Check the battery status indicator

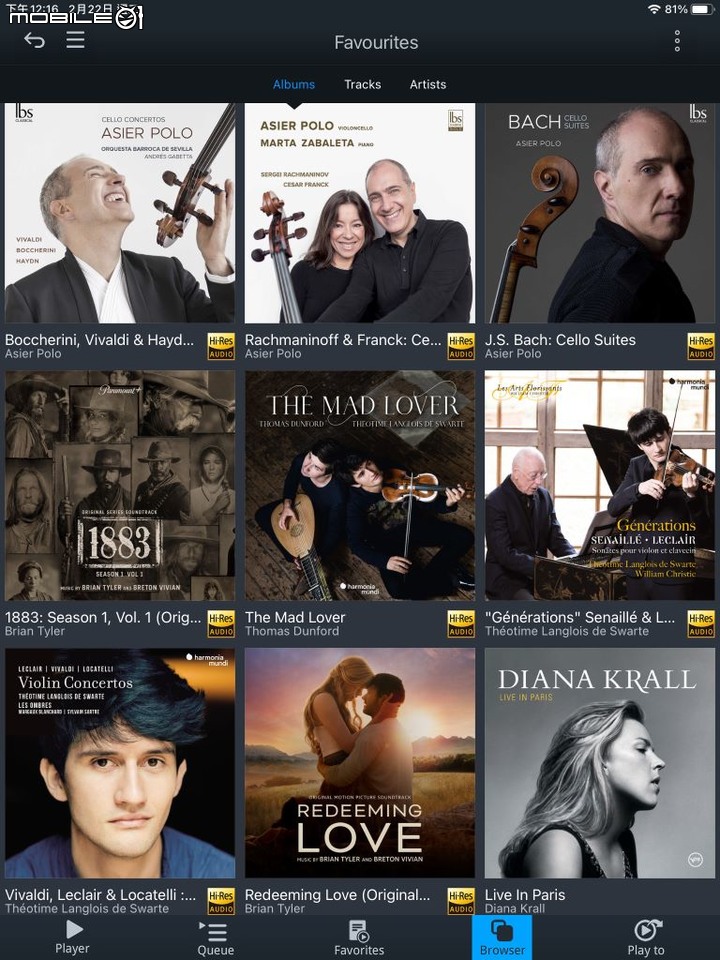[702, 9]
